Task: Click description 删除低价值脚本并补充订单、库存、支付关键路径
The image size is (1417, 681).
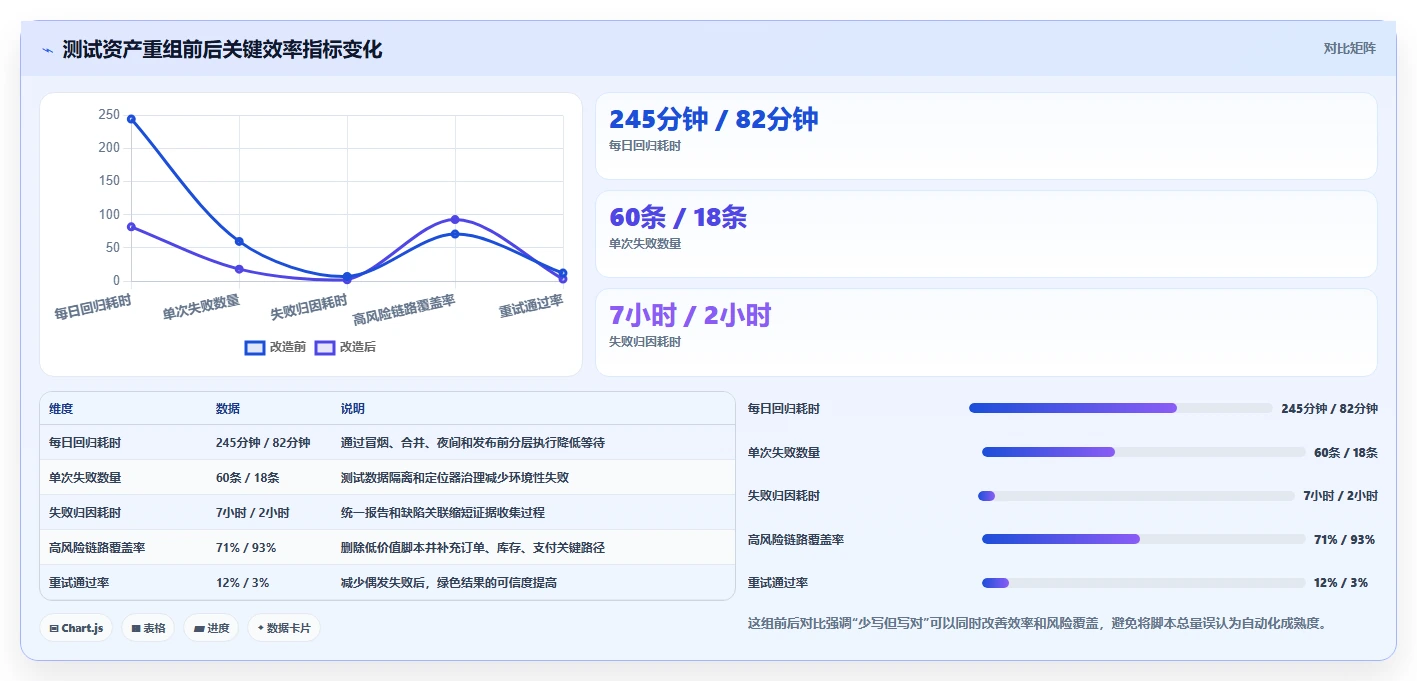Action: coord(473,547)
